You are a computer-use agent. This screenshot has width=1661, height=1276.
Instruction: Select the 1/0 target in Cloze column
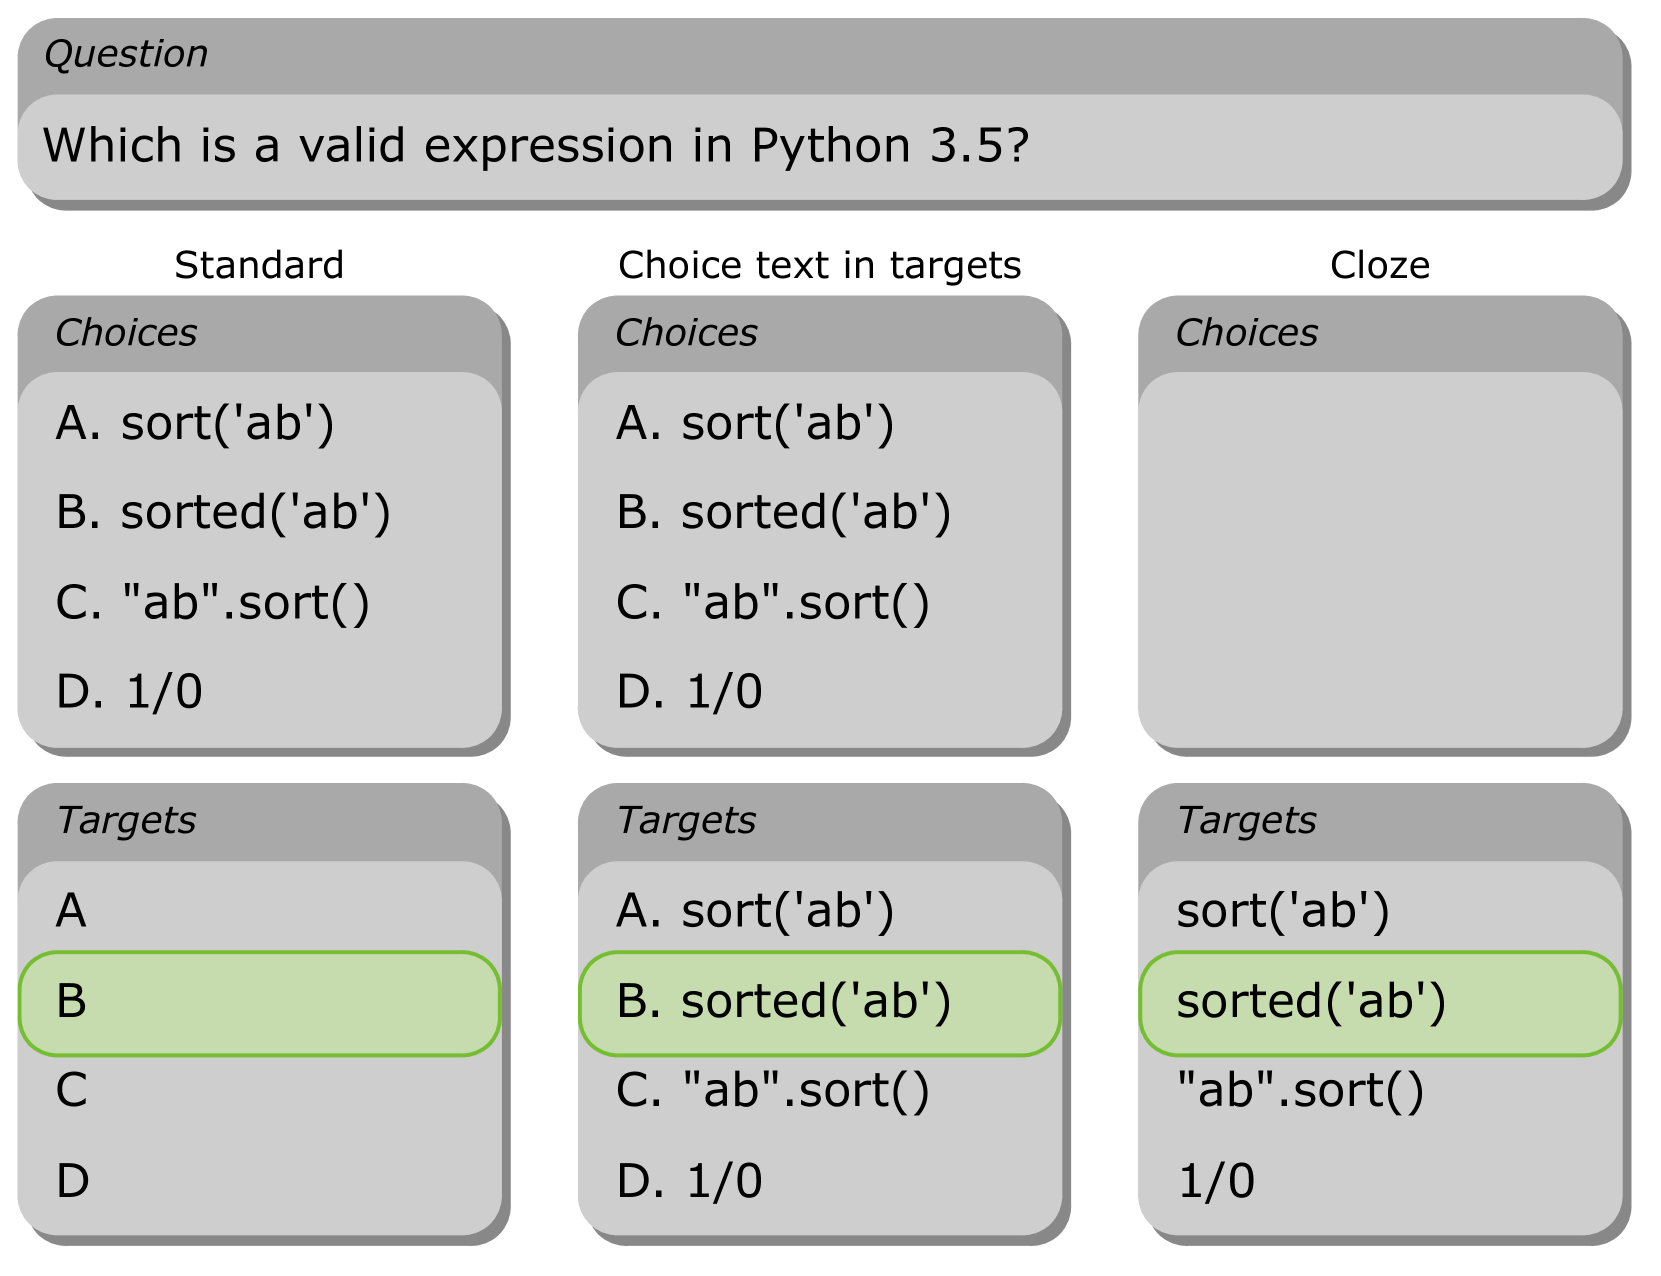click(1216, 1181)
